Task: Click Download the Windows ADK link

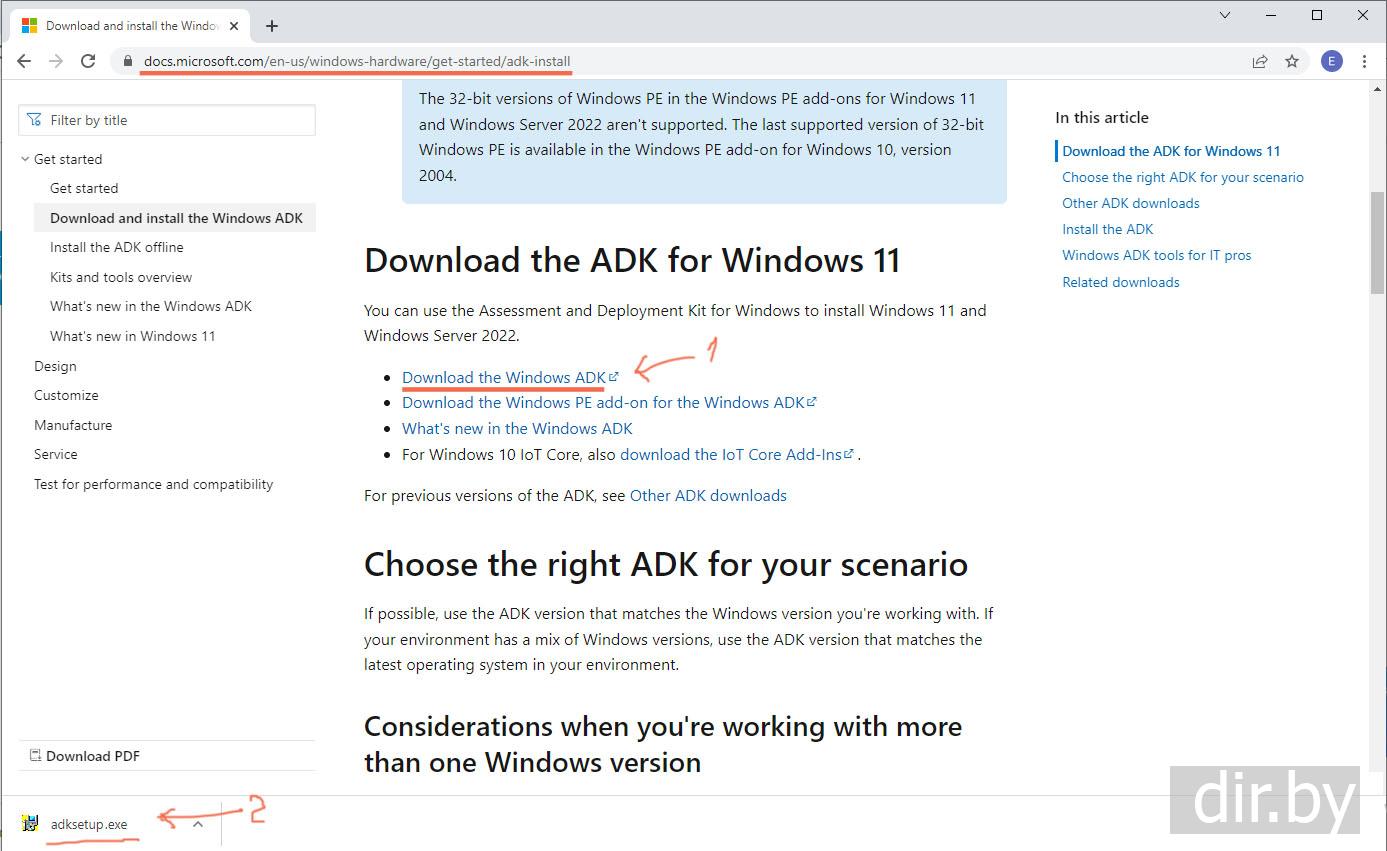Action: pos(504,377)
